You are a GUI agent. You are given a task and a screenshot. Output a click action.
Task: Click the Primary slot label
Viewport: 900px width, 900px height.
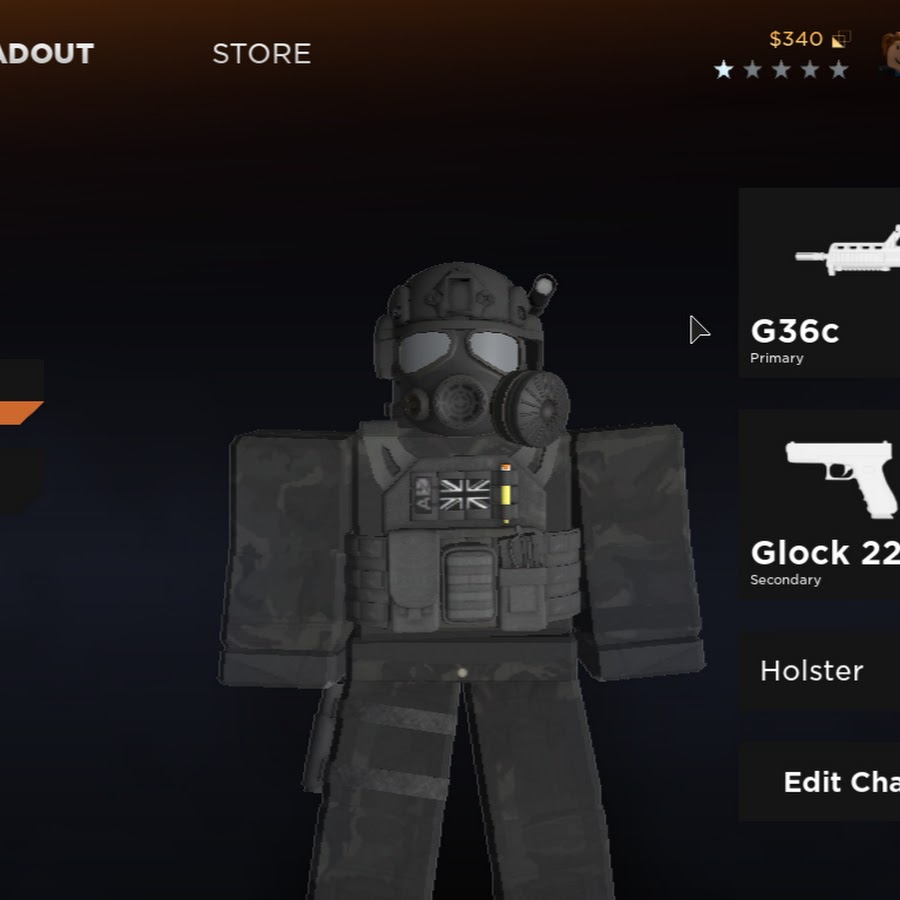tap(777, 358)
